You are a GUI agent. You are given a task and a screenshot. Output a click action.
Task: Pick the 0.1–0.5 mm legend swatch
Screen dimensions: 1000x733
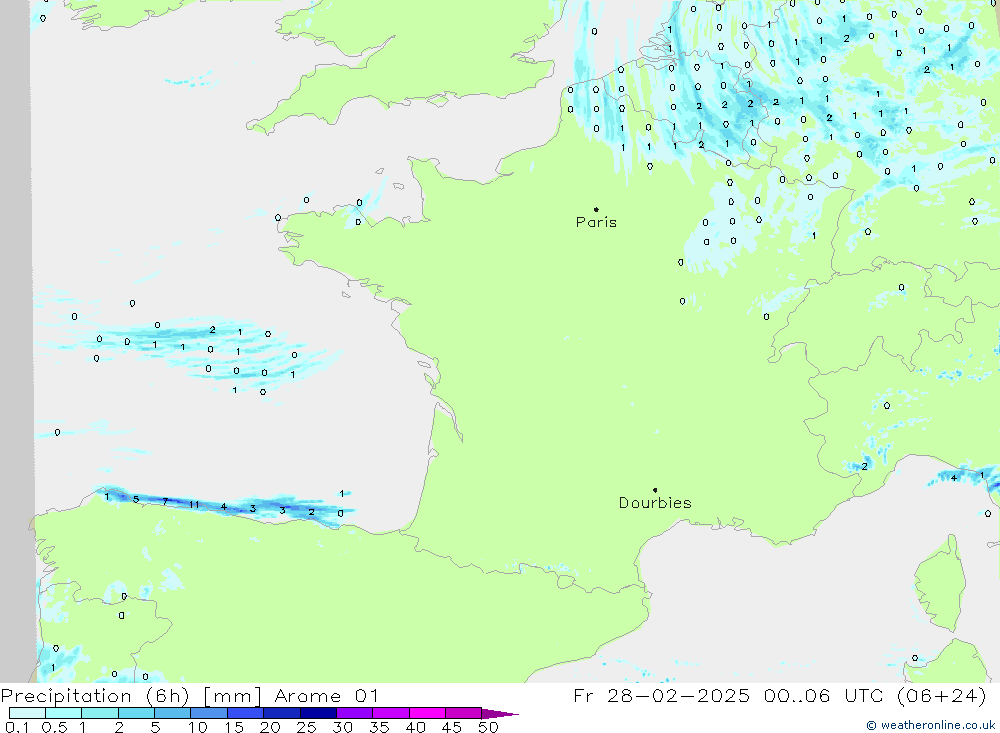click(27, 713)
